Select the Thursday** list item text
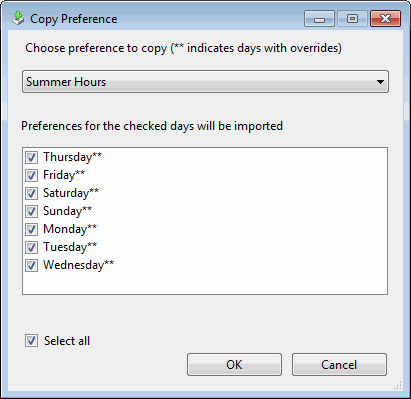 pos(72,157)
